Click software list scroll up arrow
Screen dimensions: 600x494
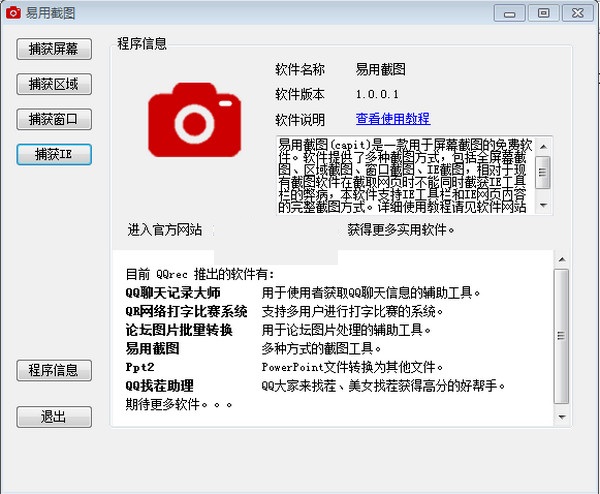pyautogui.click(x=561, y=258)
